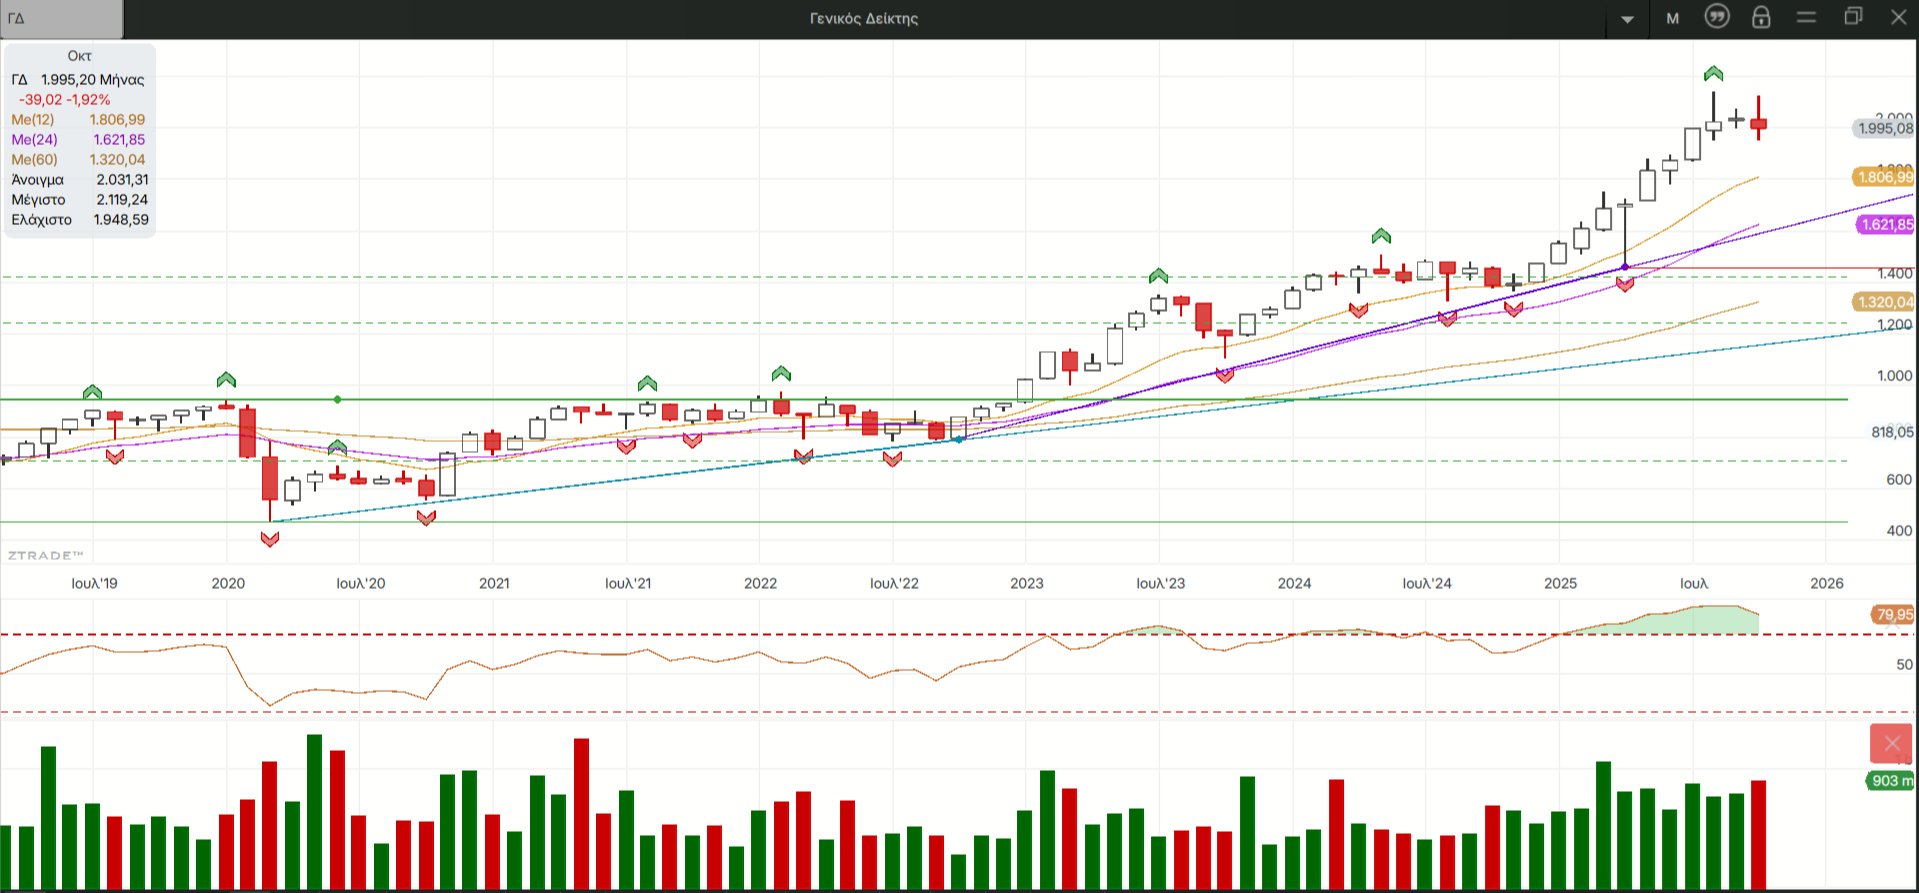Click the grey 1.995,08 last price tag
This screenshot has width=1919, height=893.
(1884, 128)
